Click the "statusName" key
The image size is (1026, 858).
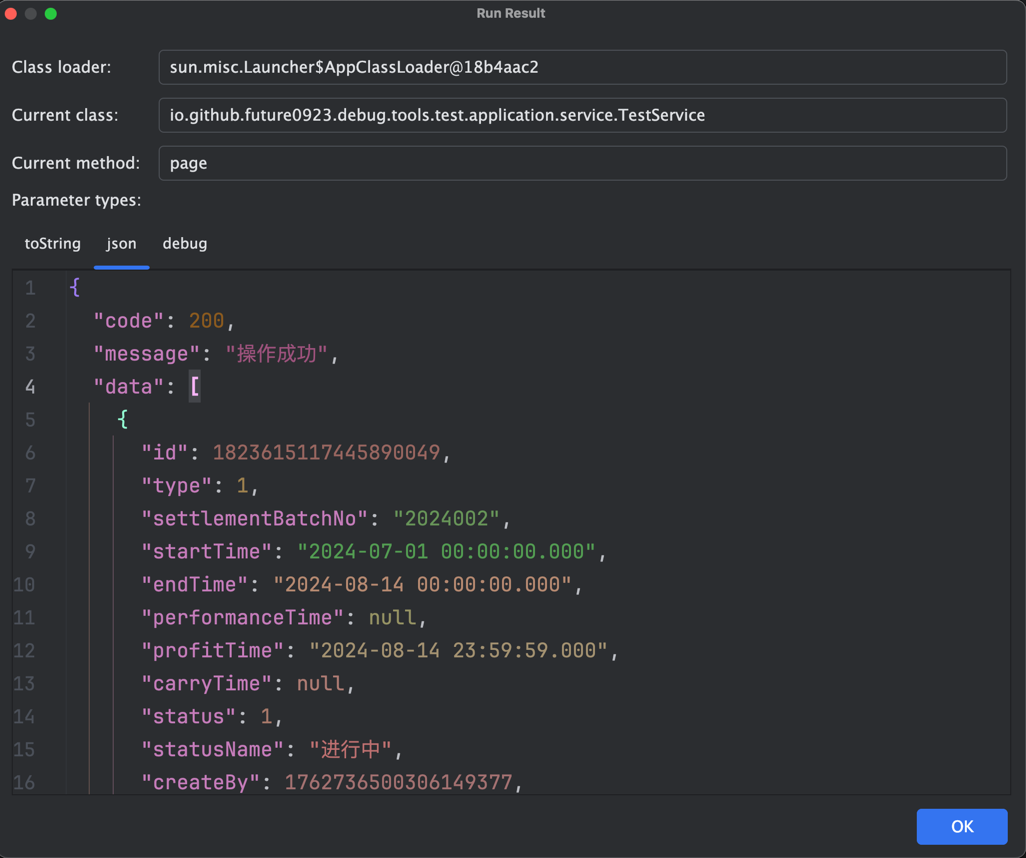[x=213, y=749]
